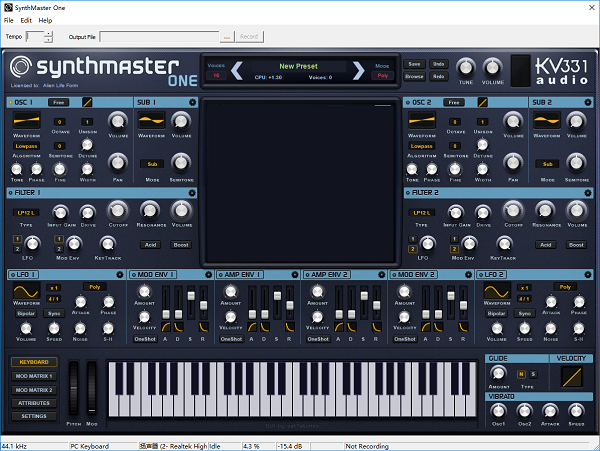This screenshot has height=451, width=600.
Task: Toggle the LFO 2 Sync button
Action: 524,313
